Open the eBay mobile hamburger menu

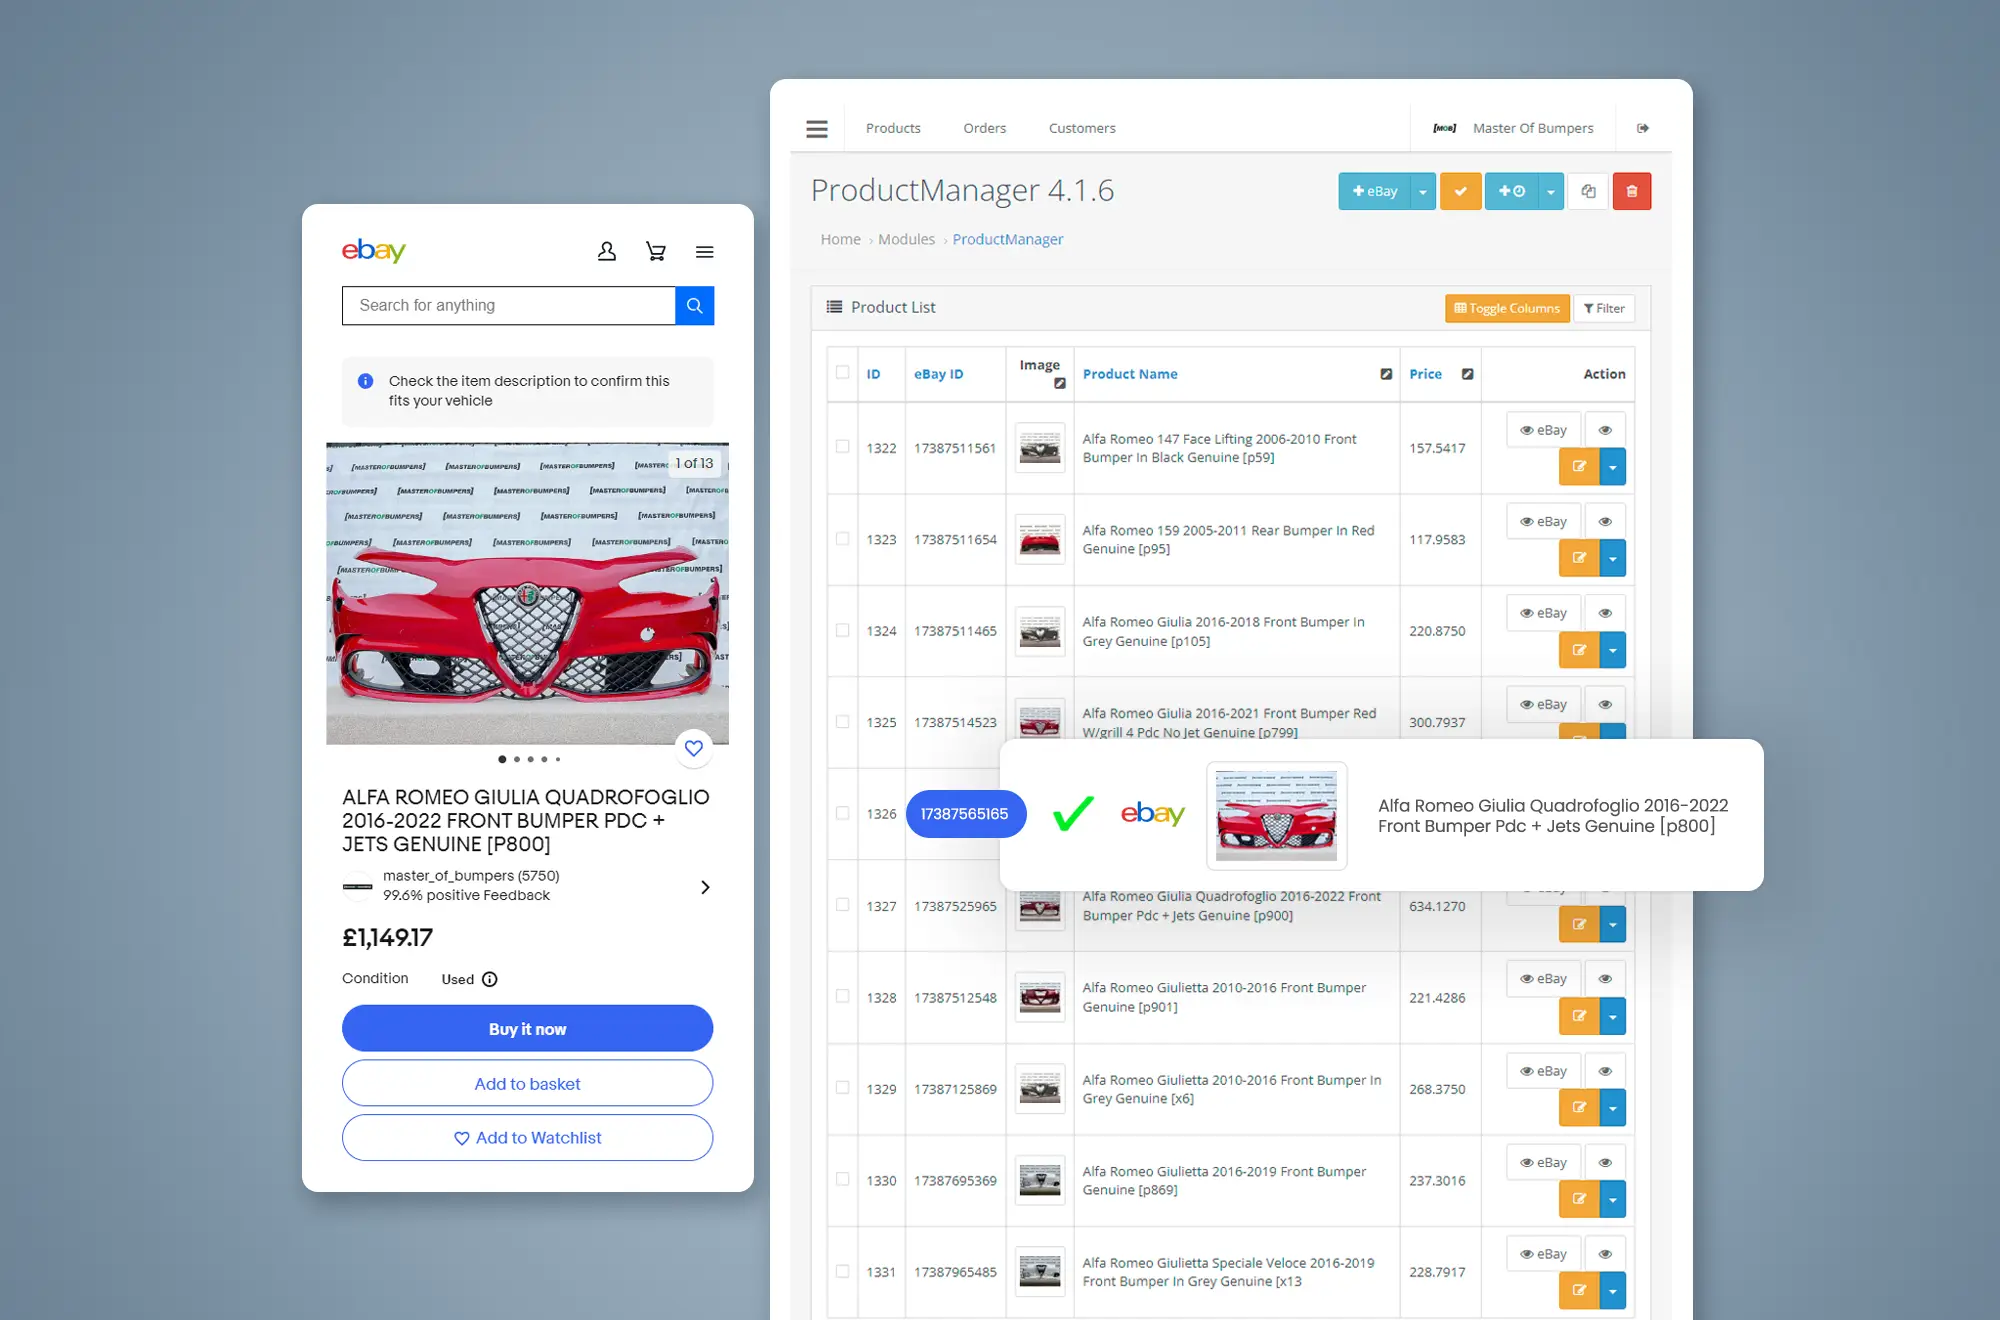(x=705, y=252)
